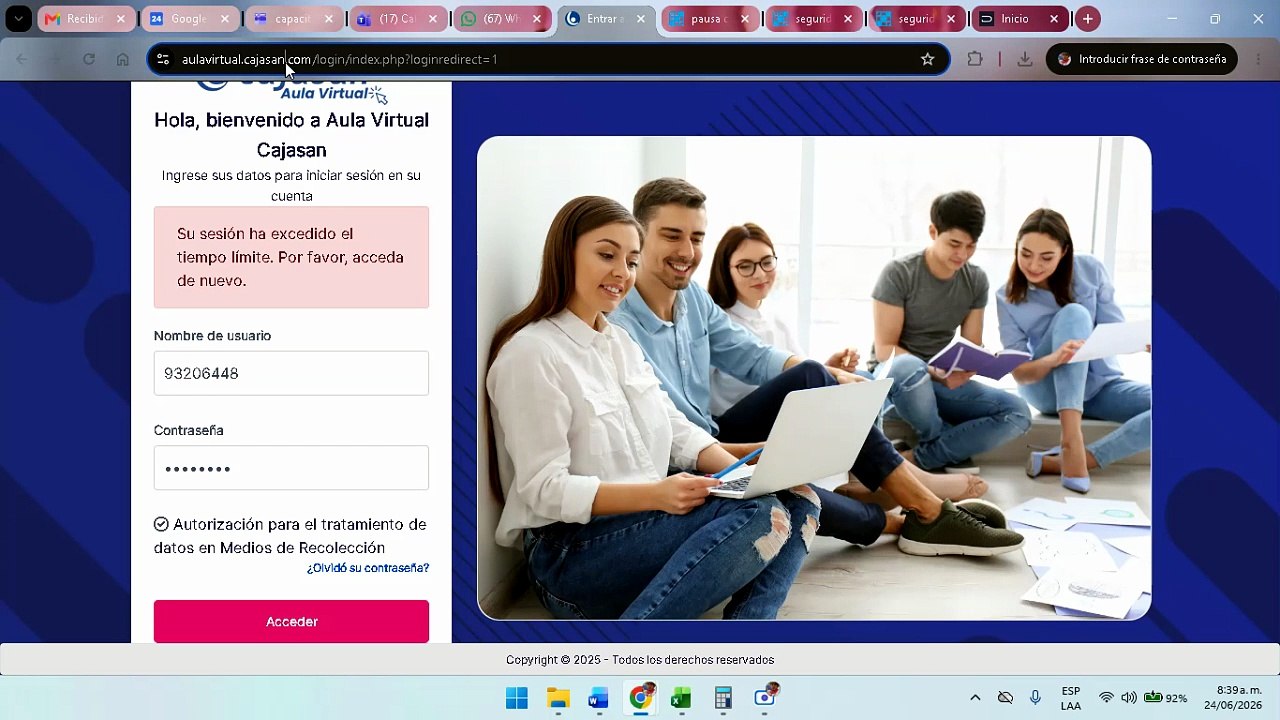Close the 'Inicio' tab
This screenshot has height=720, width=1280.
point(1054,19)
